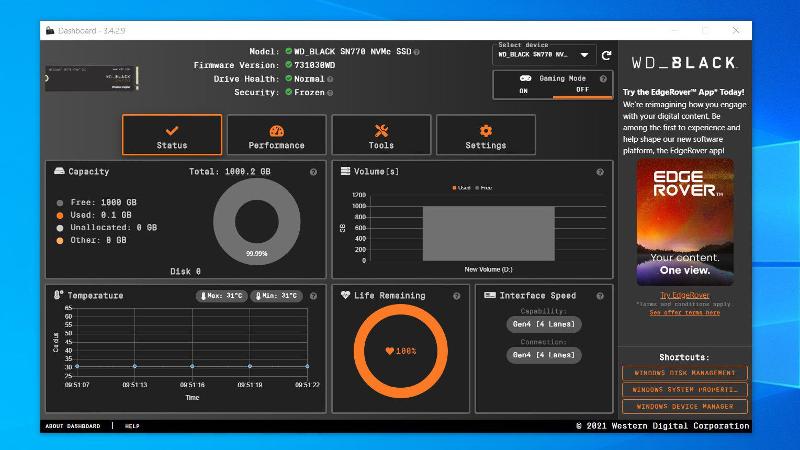
Task: Open the See offer terms here link
Action: [x=685, y=312]
